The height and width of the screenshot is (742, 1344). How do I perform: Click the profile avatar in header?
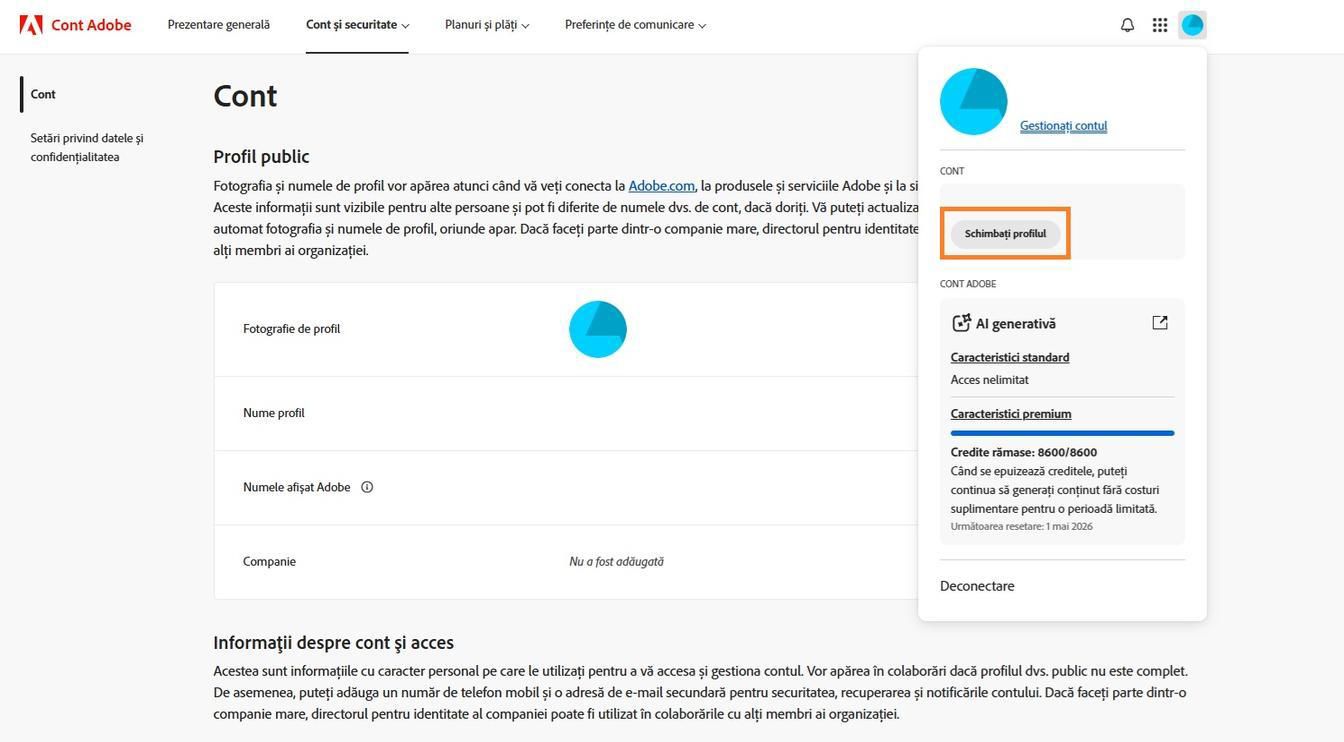point(1192,25)
